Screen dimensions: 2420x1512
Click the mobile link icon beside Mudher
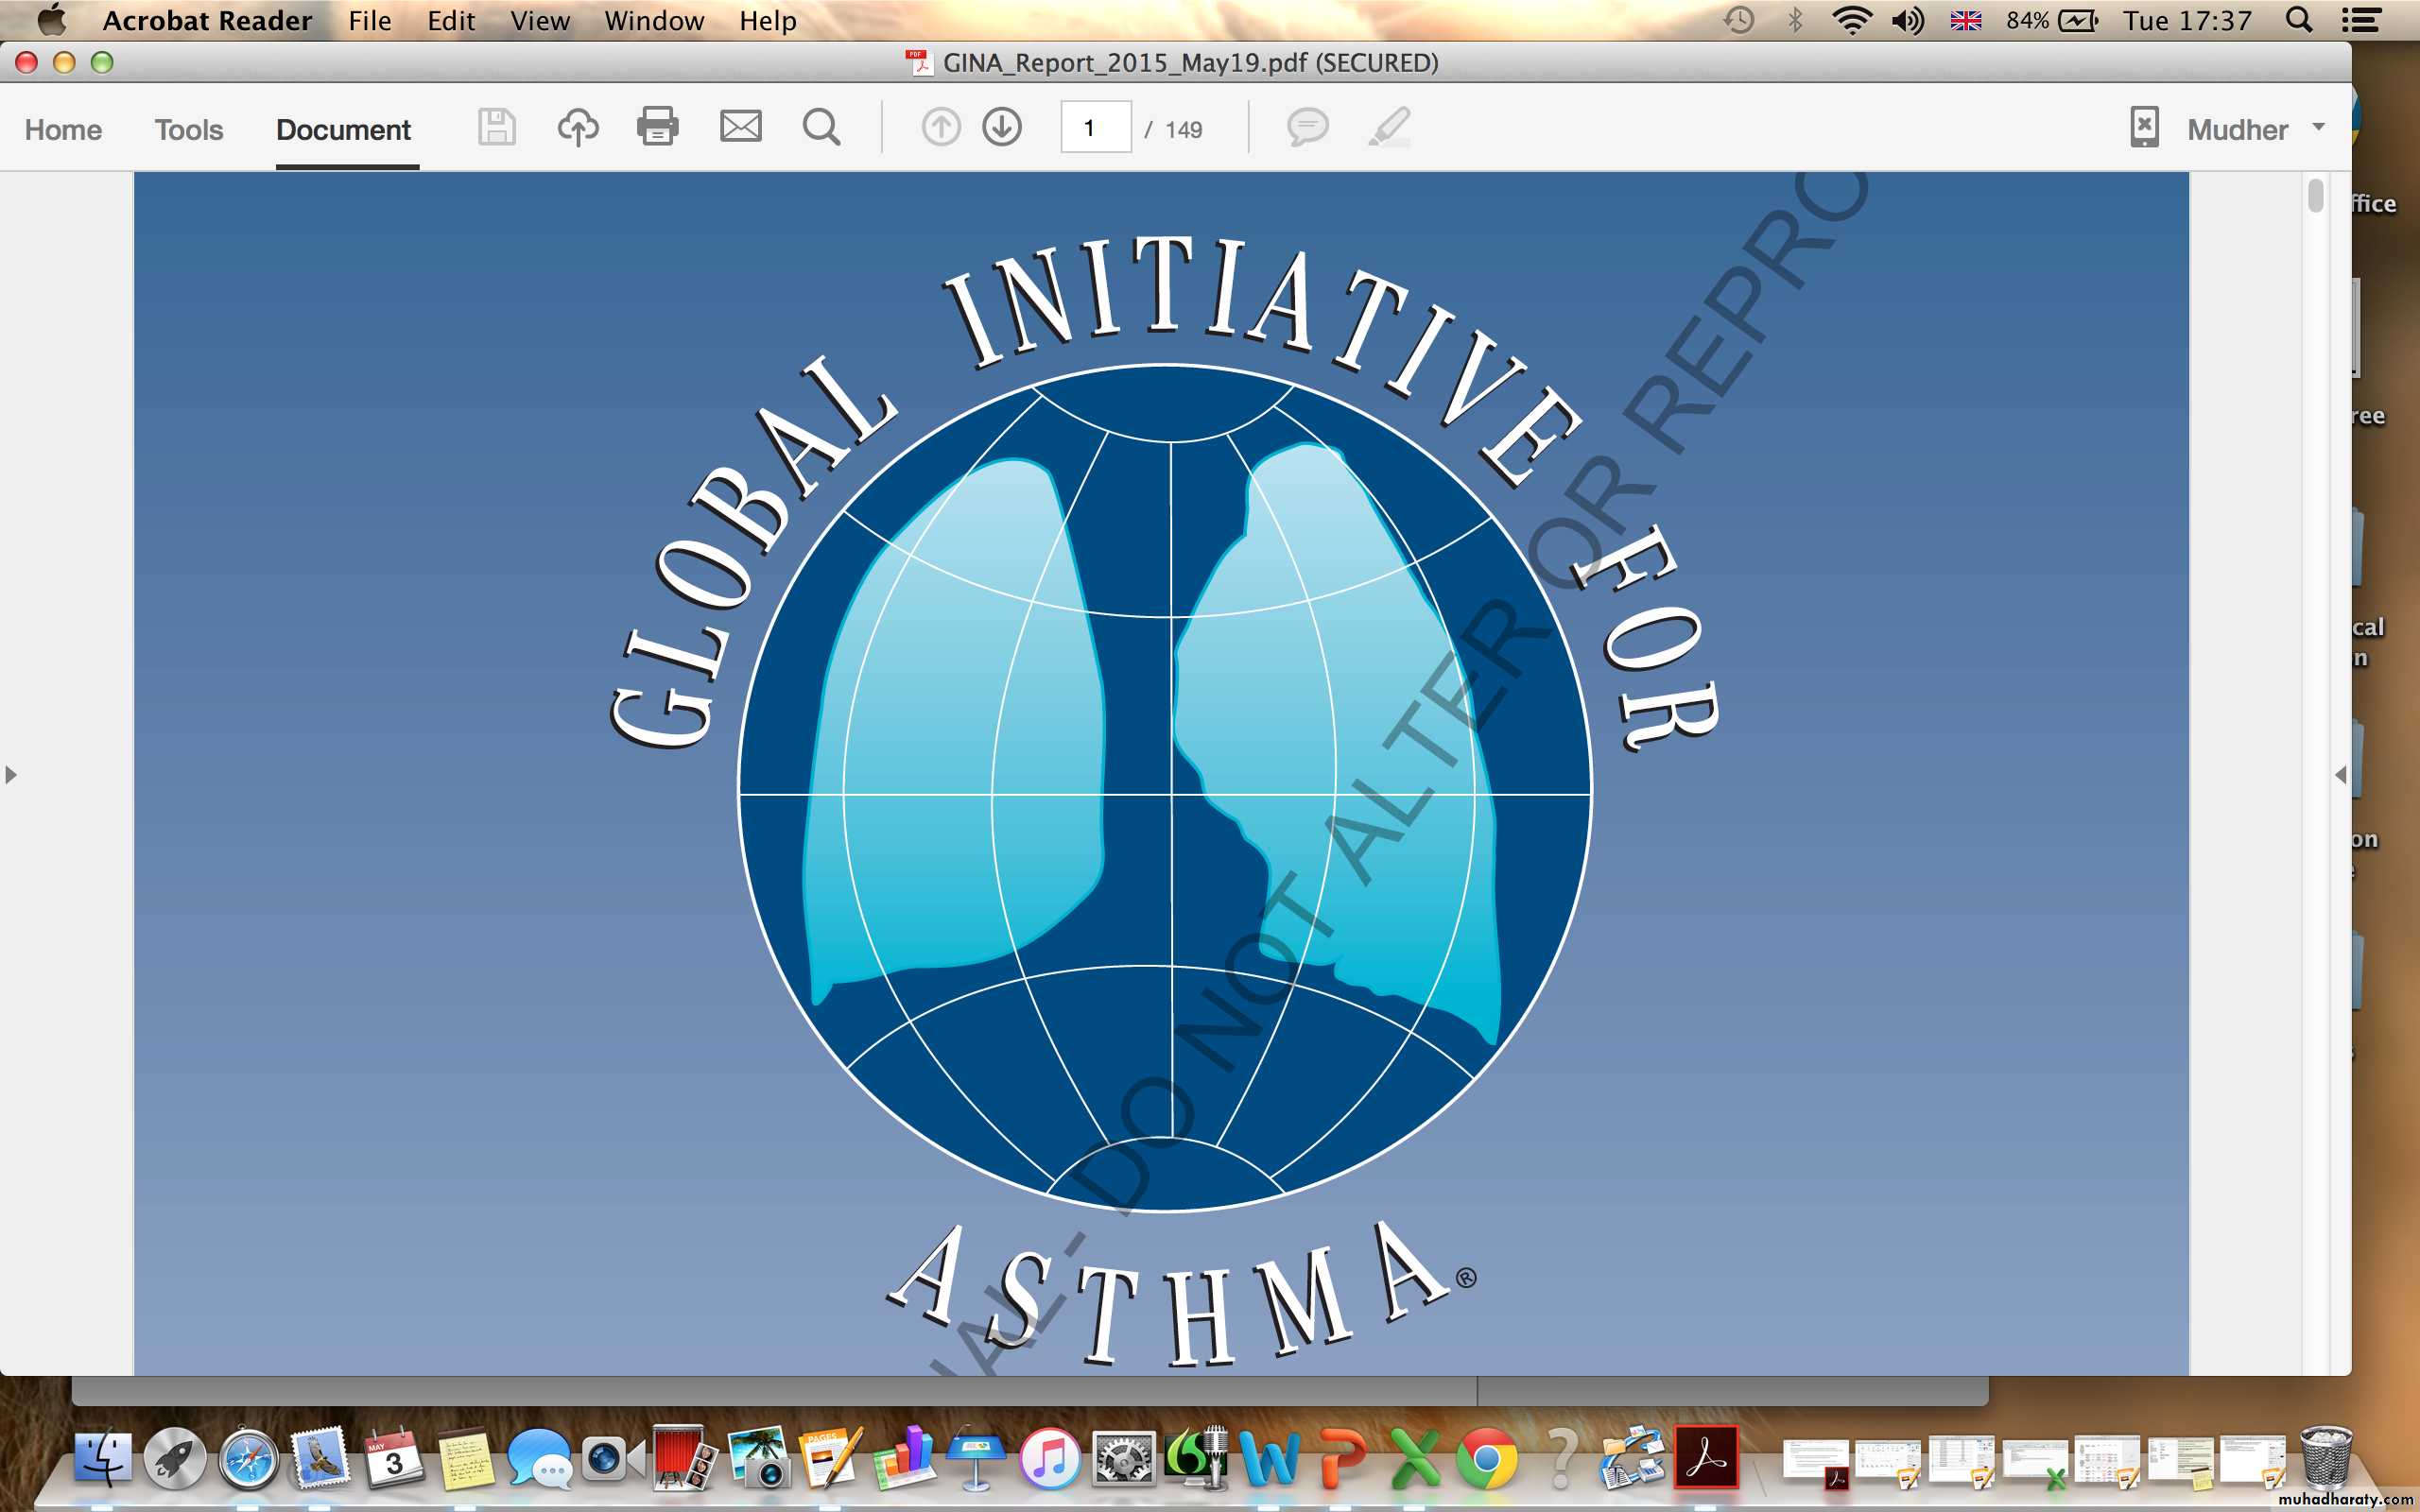pos(2144,128)
